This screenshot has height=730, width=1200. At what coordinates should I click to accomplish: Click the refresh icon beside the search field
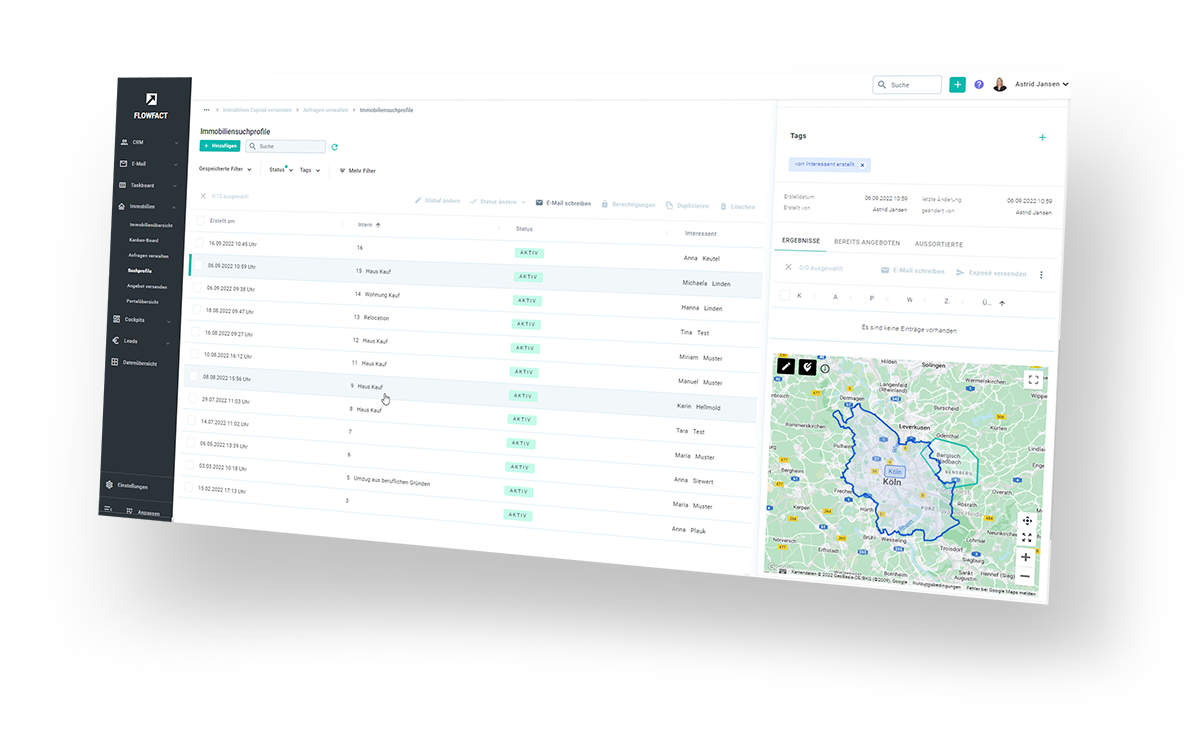pyautogui.click(x=334, y=147)
